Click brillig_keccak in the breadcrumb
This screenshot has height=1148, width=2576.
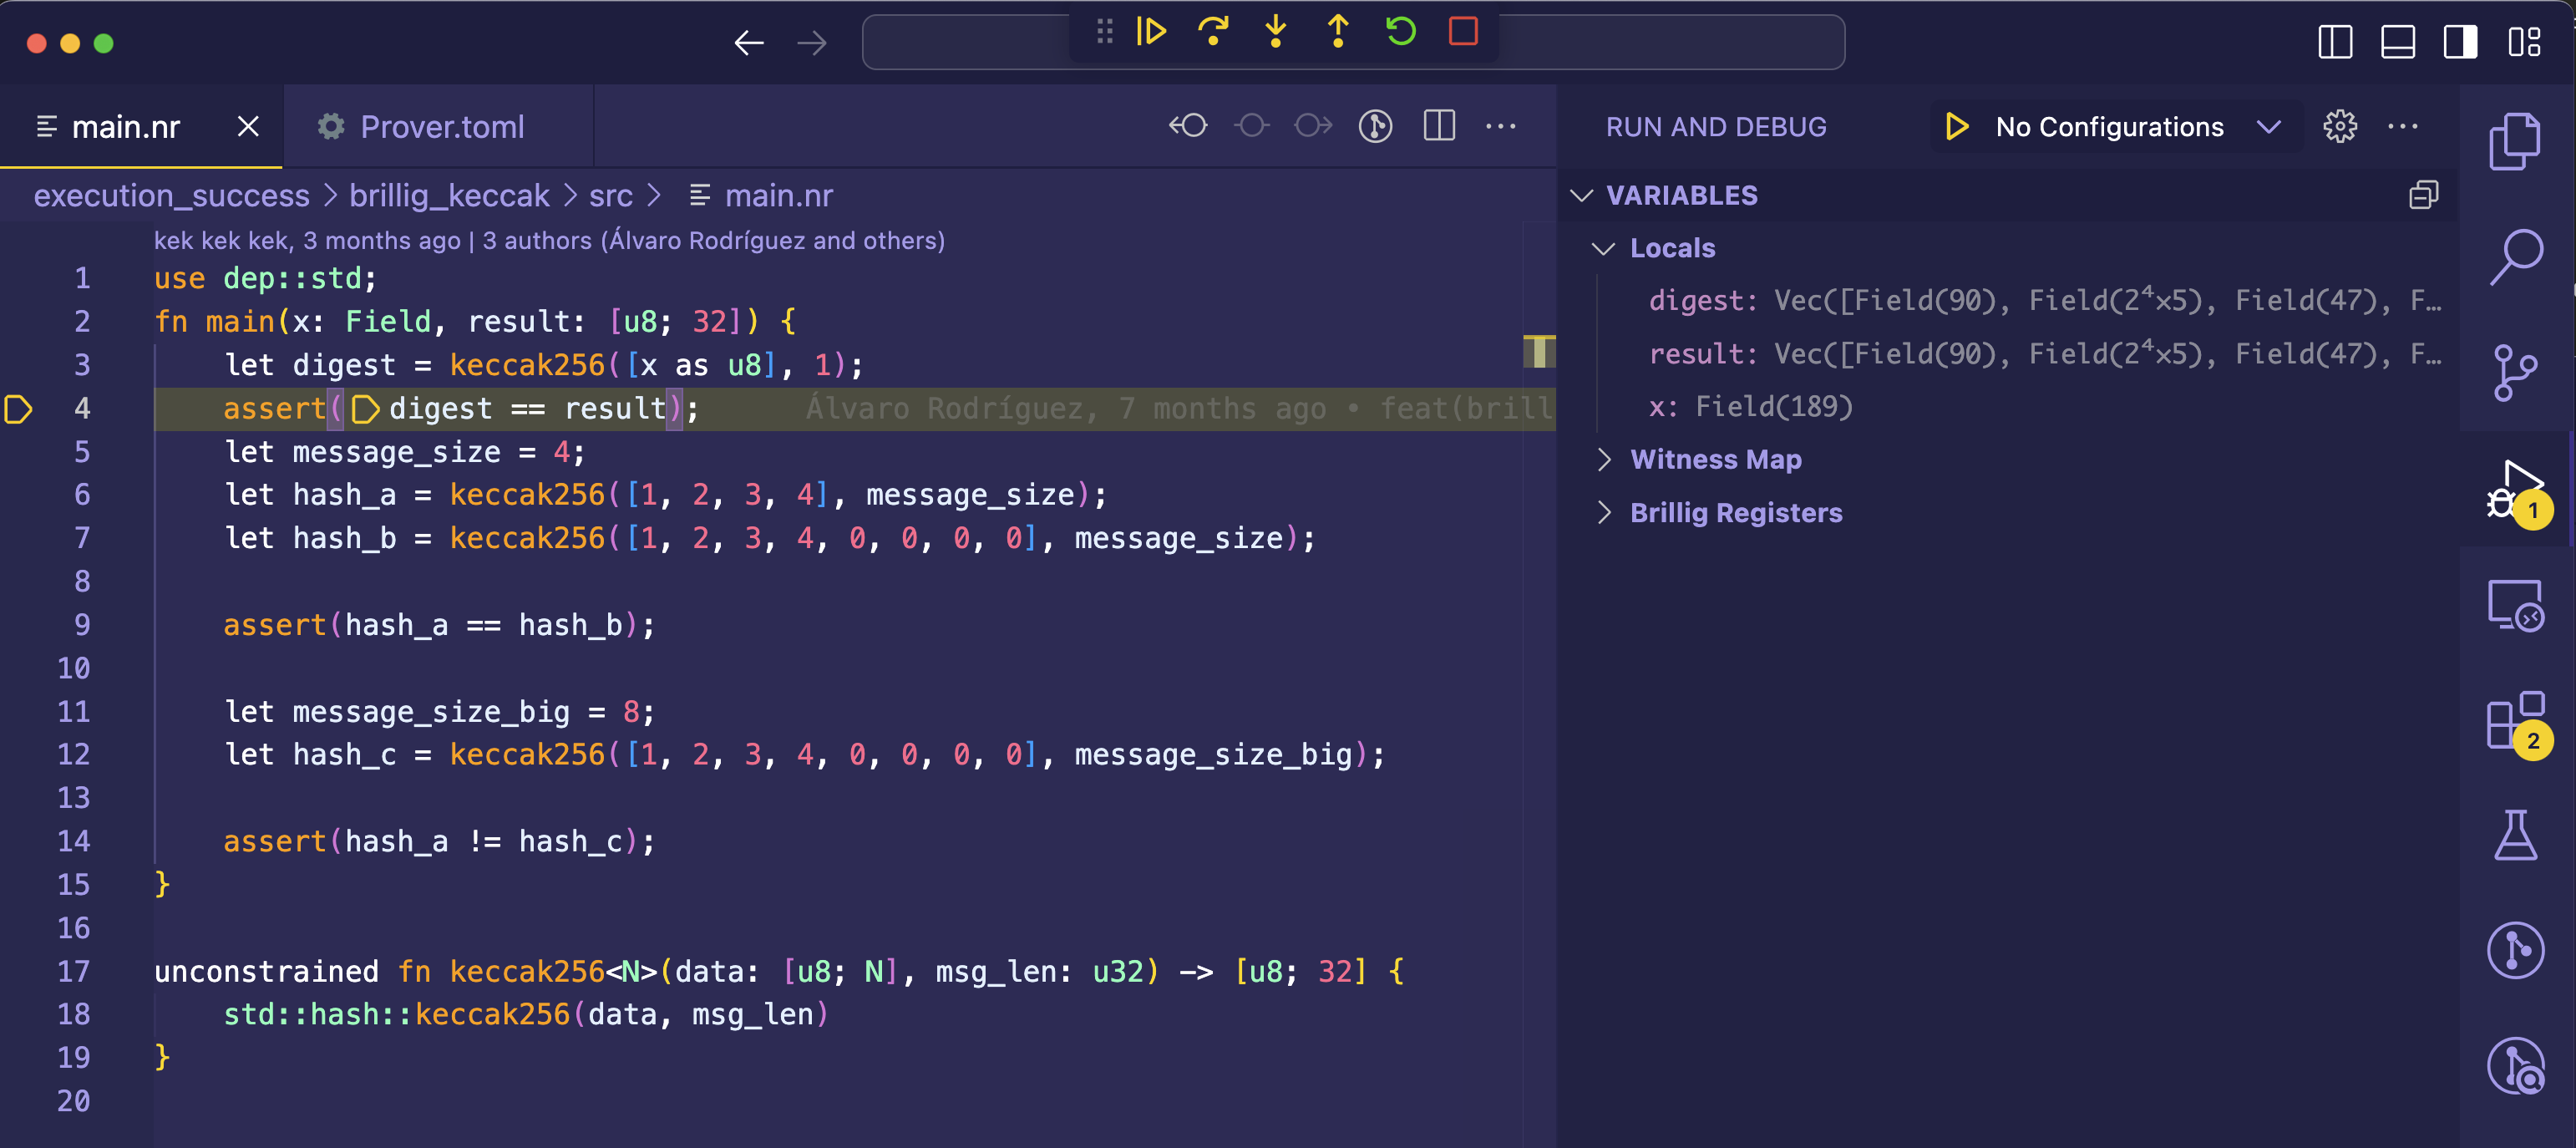(449, 196)
